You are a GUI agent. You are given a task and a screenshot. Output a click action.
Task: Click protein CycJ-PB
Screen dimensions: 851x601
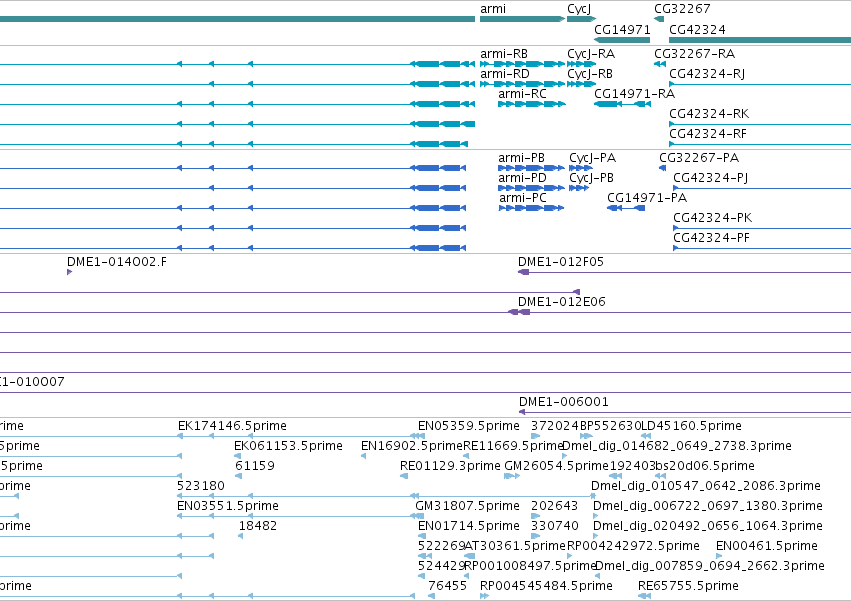592,178
